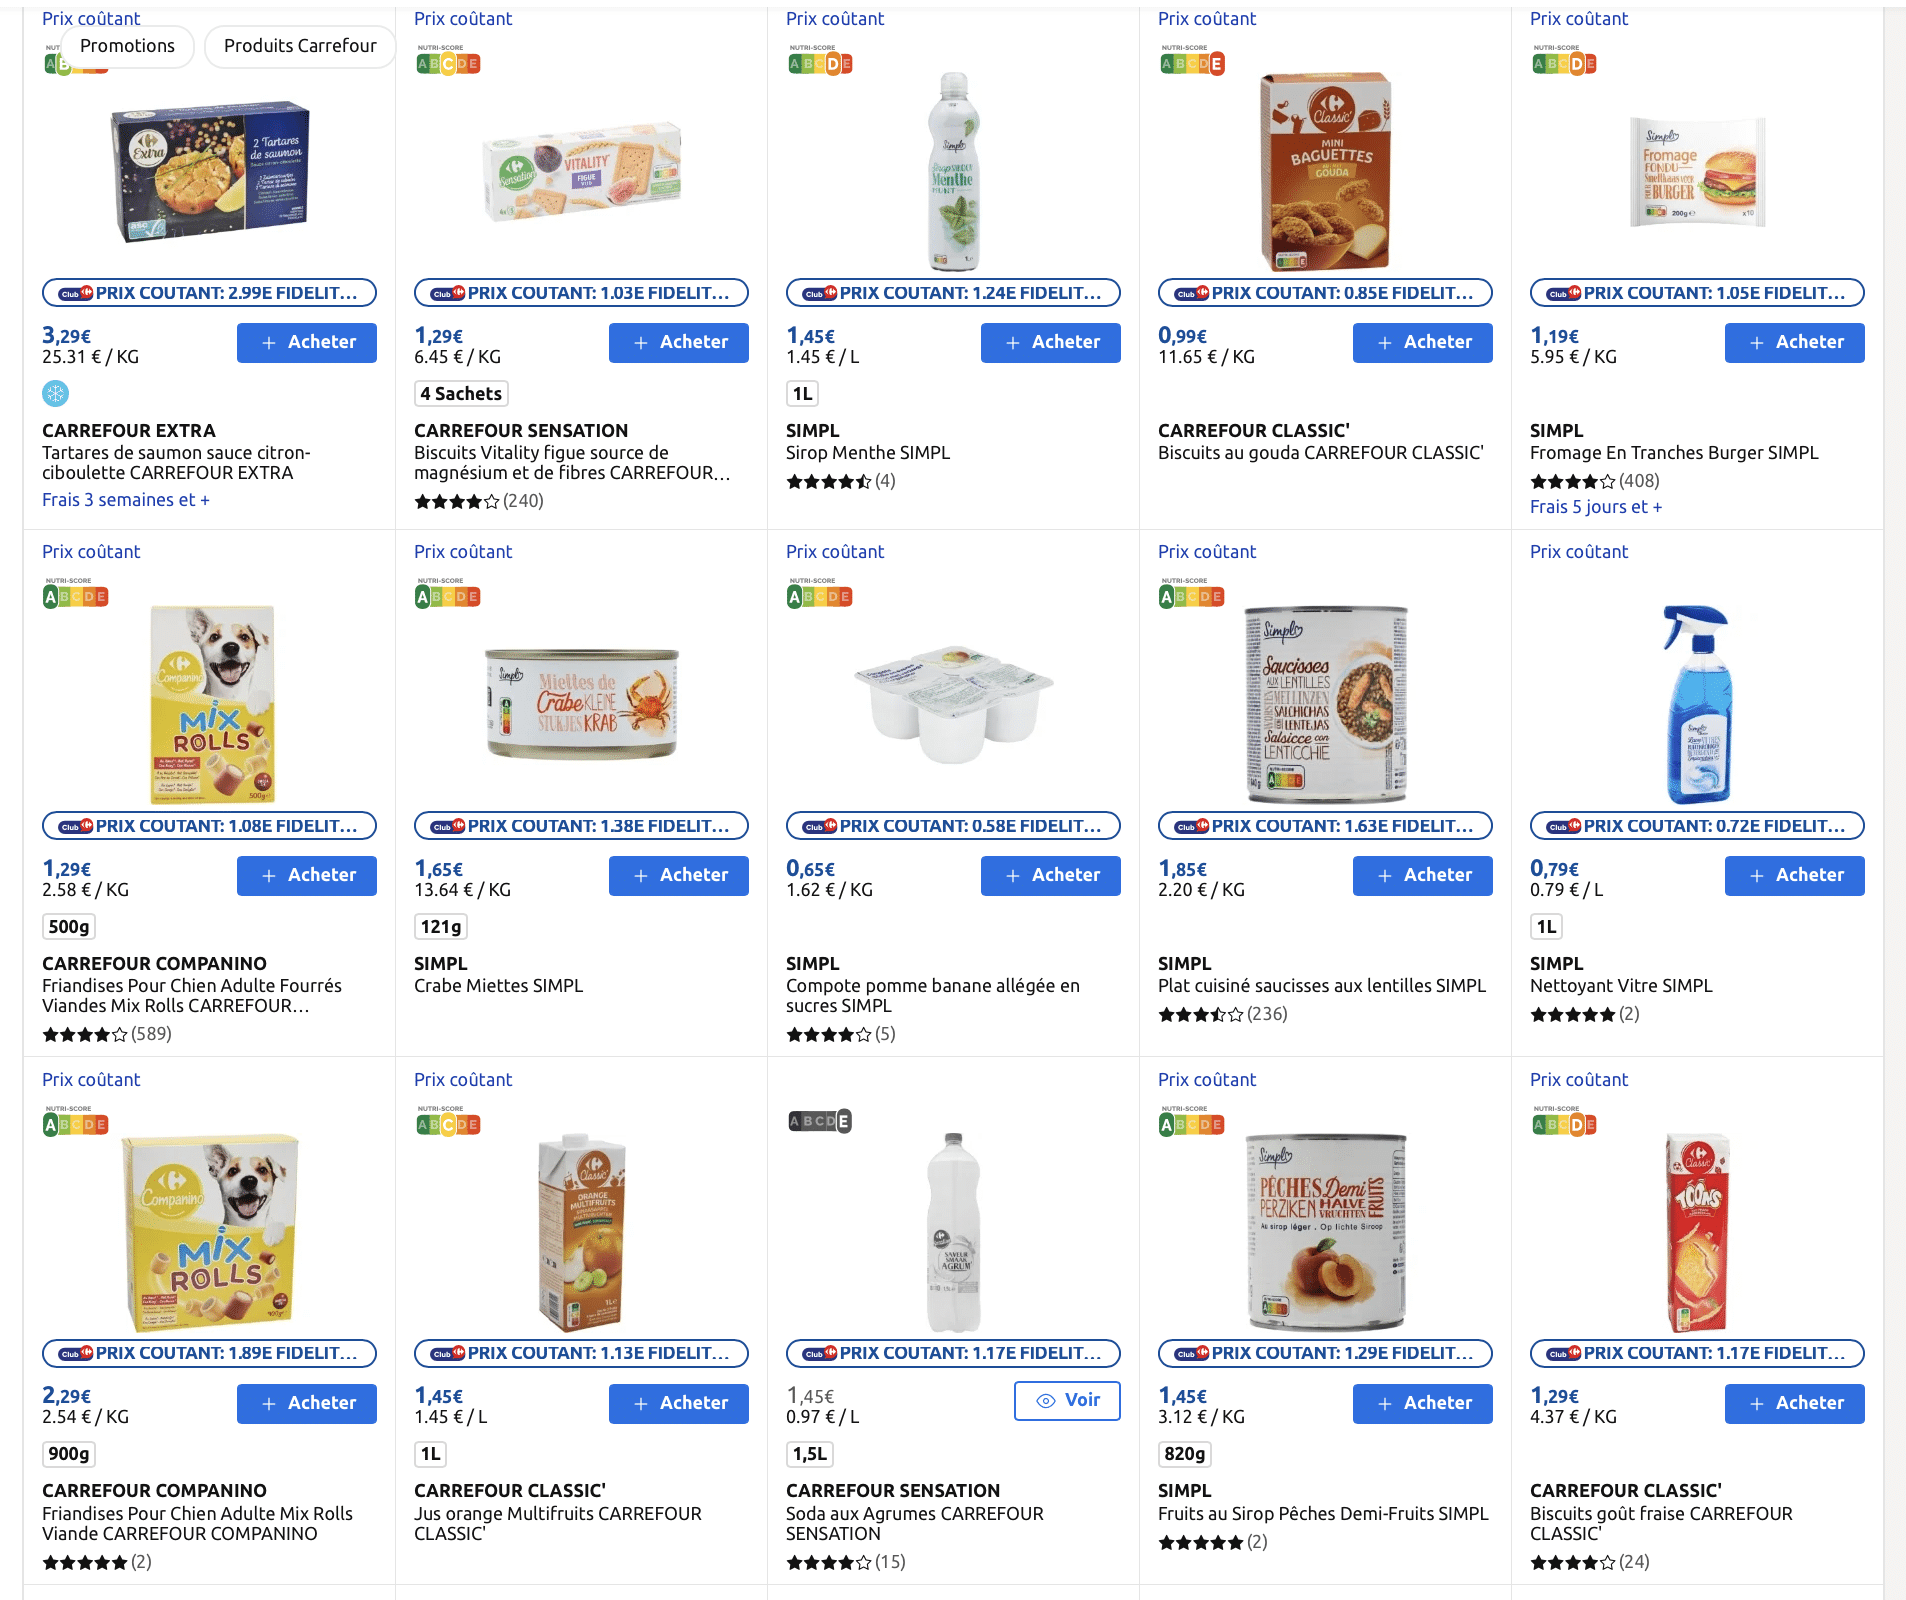Click the eye Voir button for Soda aux Agrumes
The width and height of the screenshot is (1906, 1600).
pyautogui.click(x=1067, y=1401)
